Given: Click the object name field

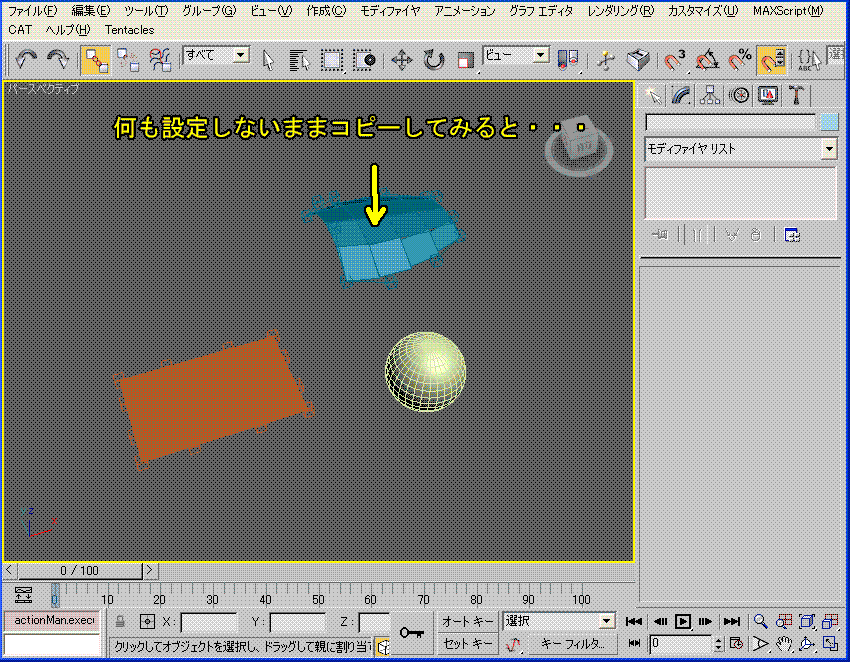Looking at the screenshot, I should [730, 122].
